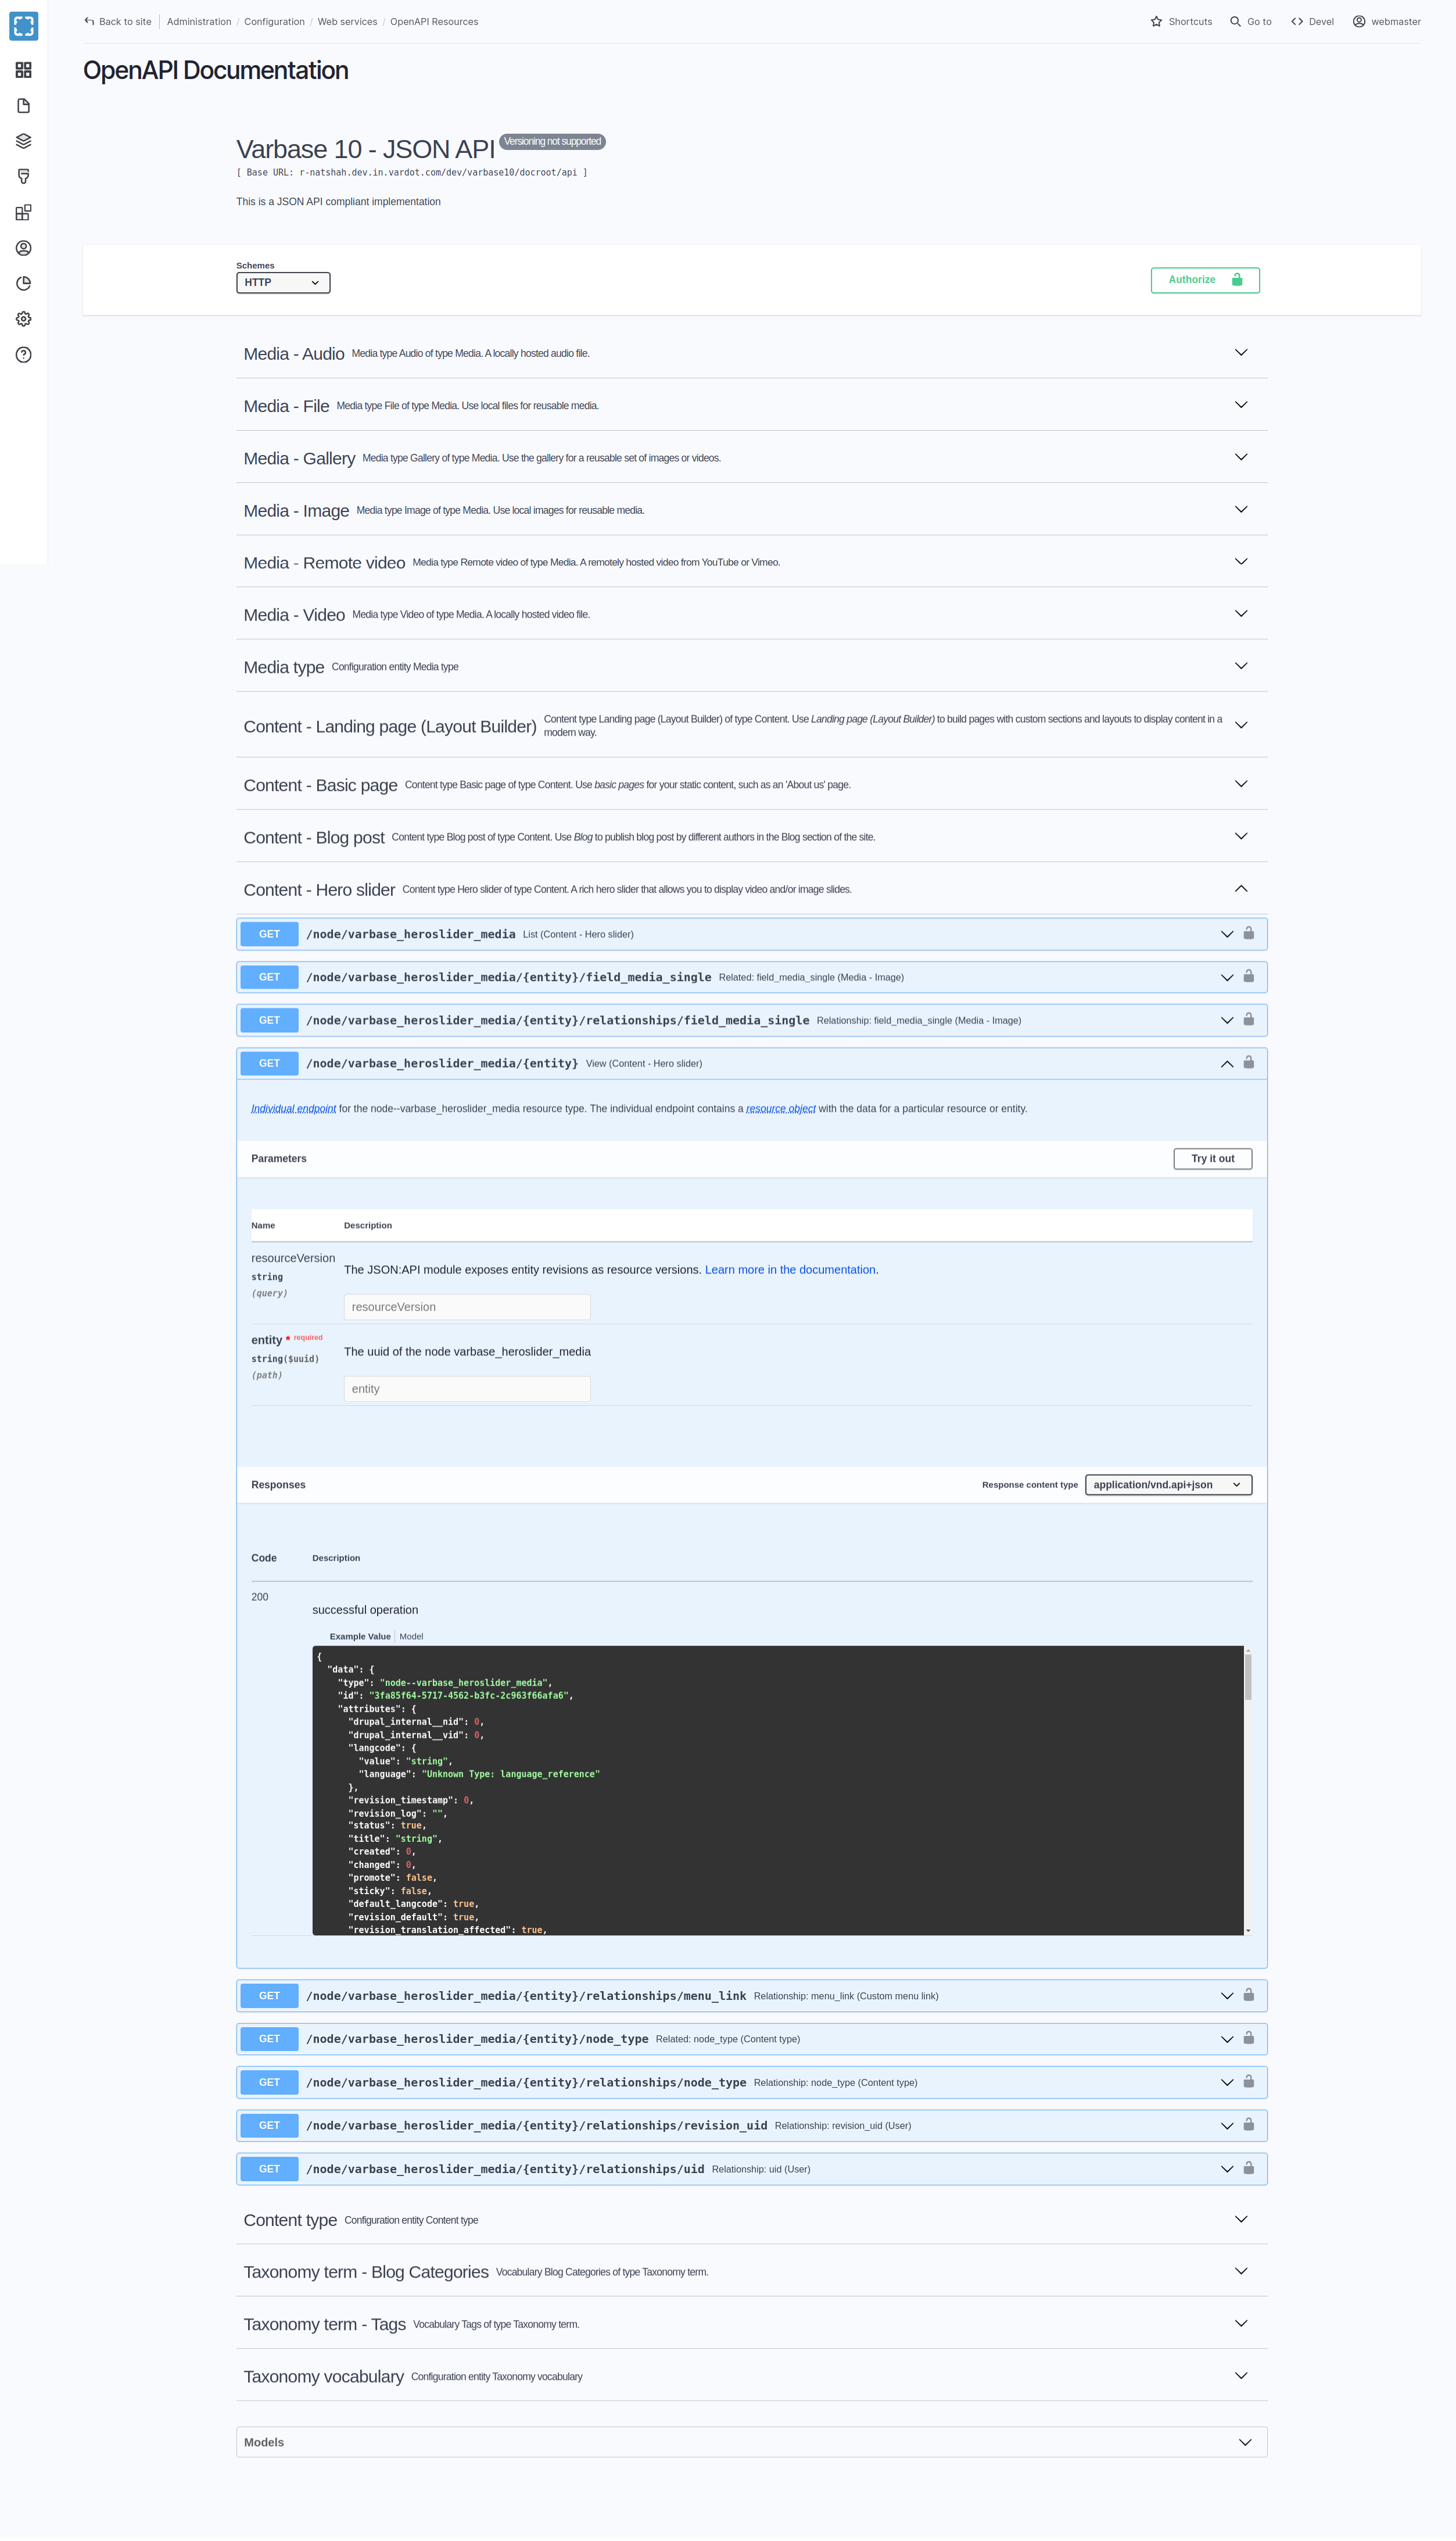Click the Shortcuts star icon
Viewport: 1456px width, 2541px height.
[1157, 22]
